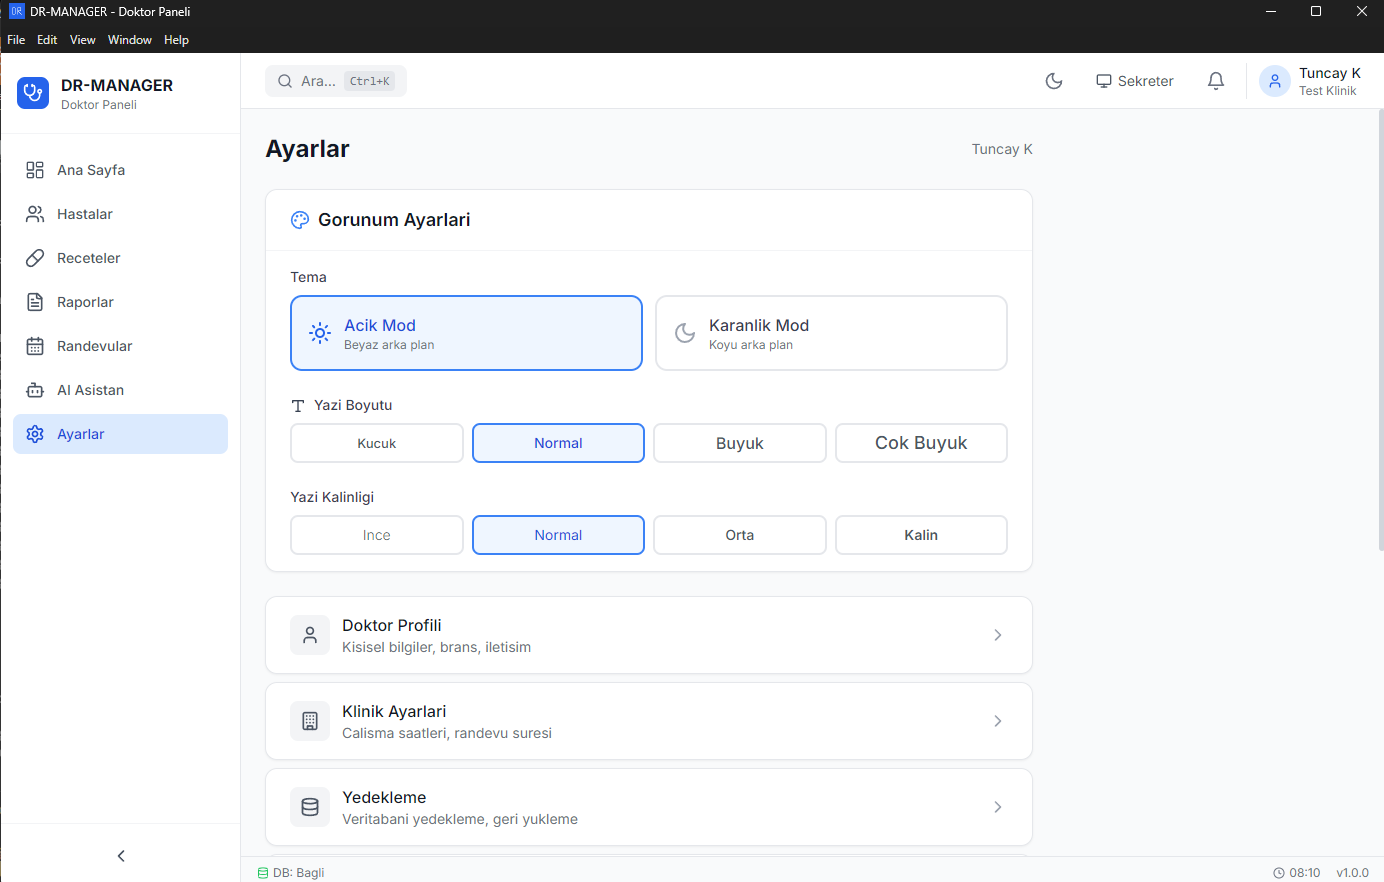Toggle dark mode via moon icon in header
This screenshot has height=882, width=1384.
(1054, 81)
